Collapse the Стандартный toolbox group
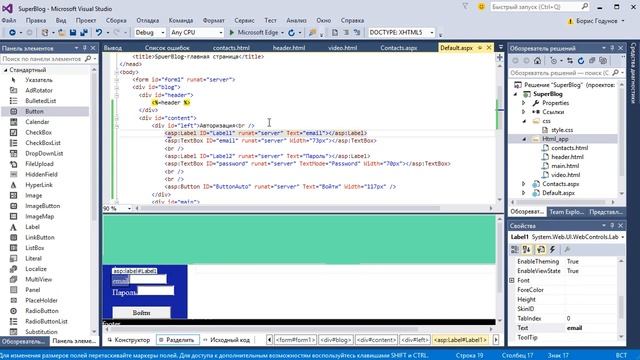This screenshot has width=640, height=360. click(x=6, y=70)
